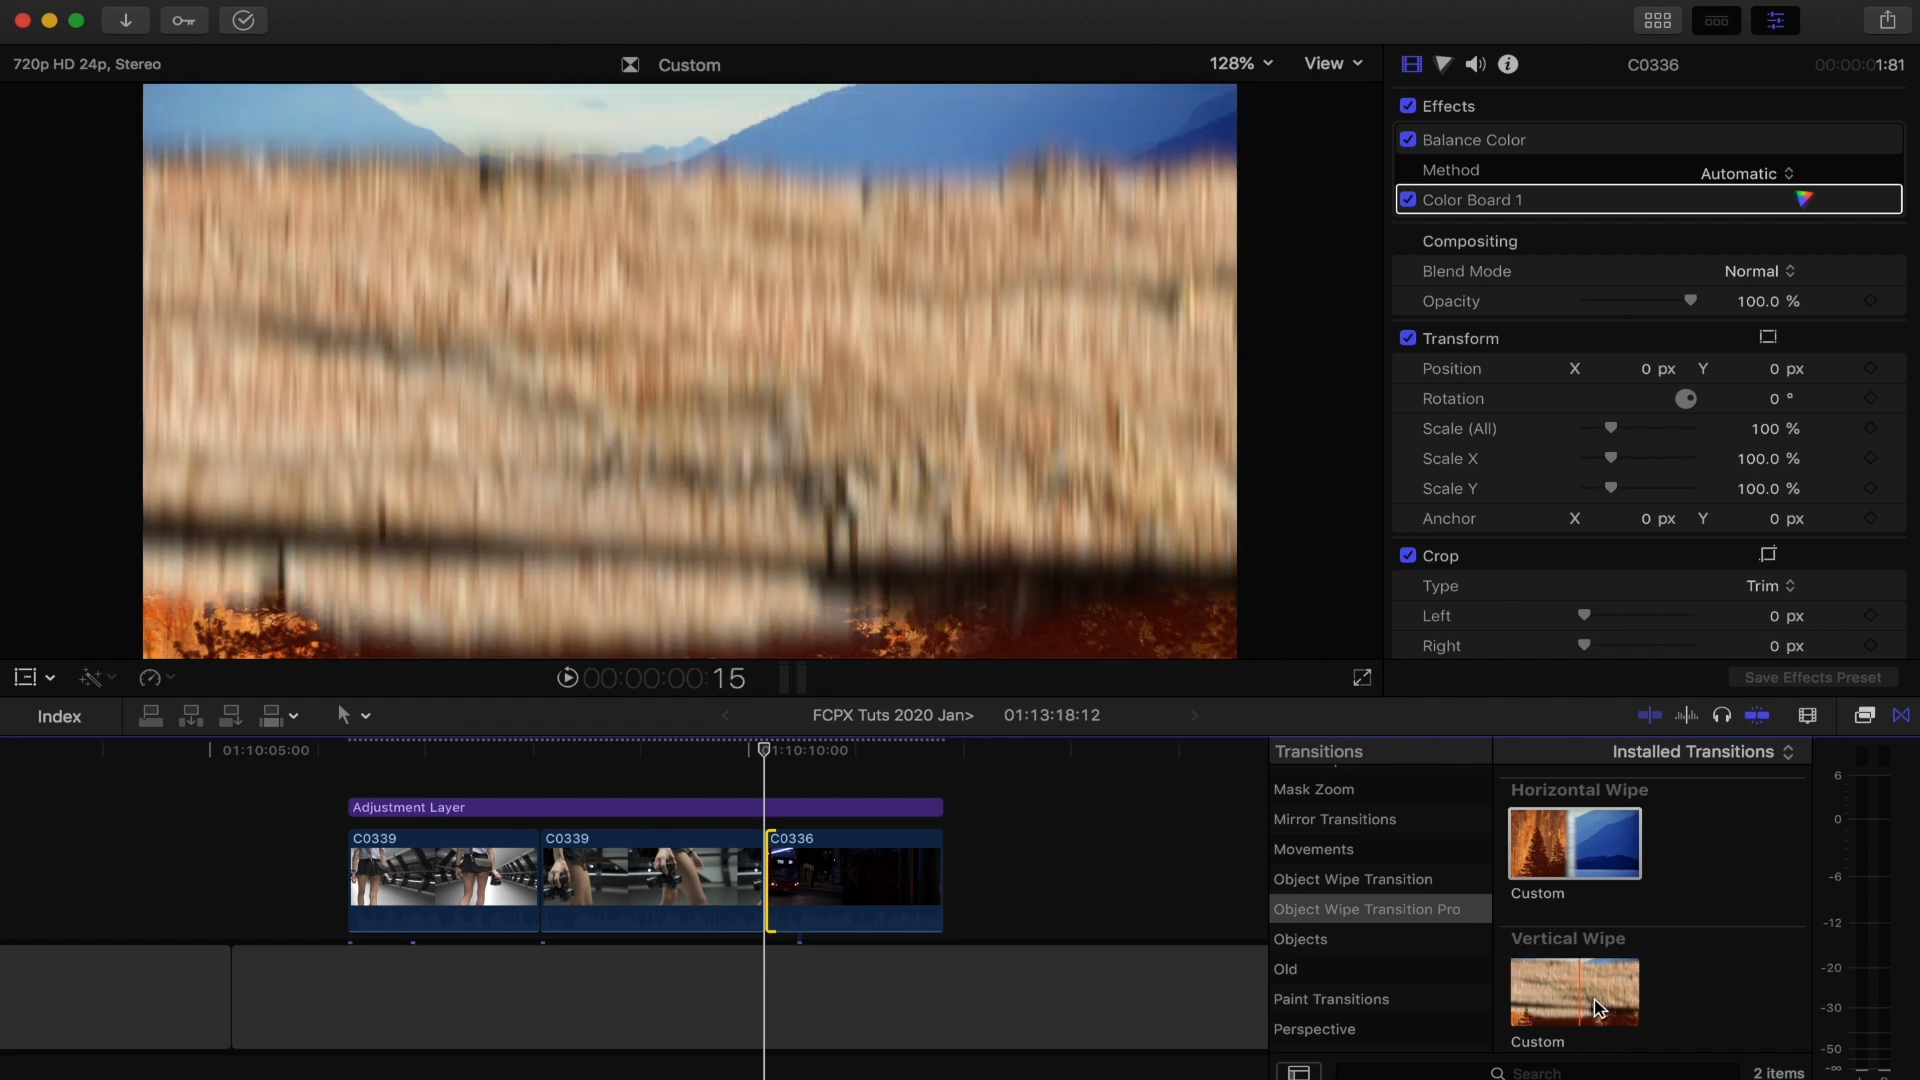Solo selected clips headphones icon
This screenshot has width=1920, height=1080.
pyautogui.click(x=1721, y=715)
